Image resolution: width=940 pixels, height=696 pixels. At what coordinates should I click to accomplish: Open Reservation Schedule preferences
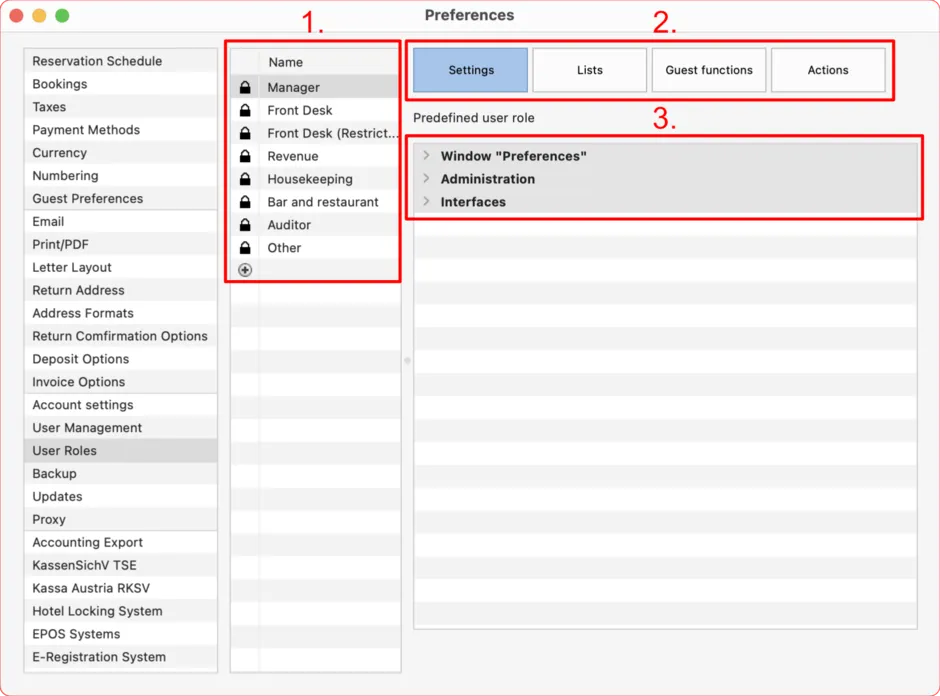[120, 61]
